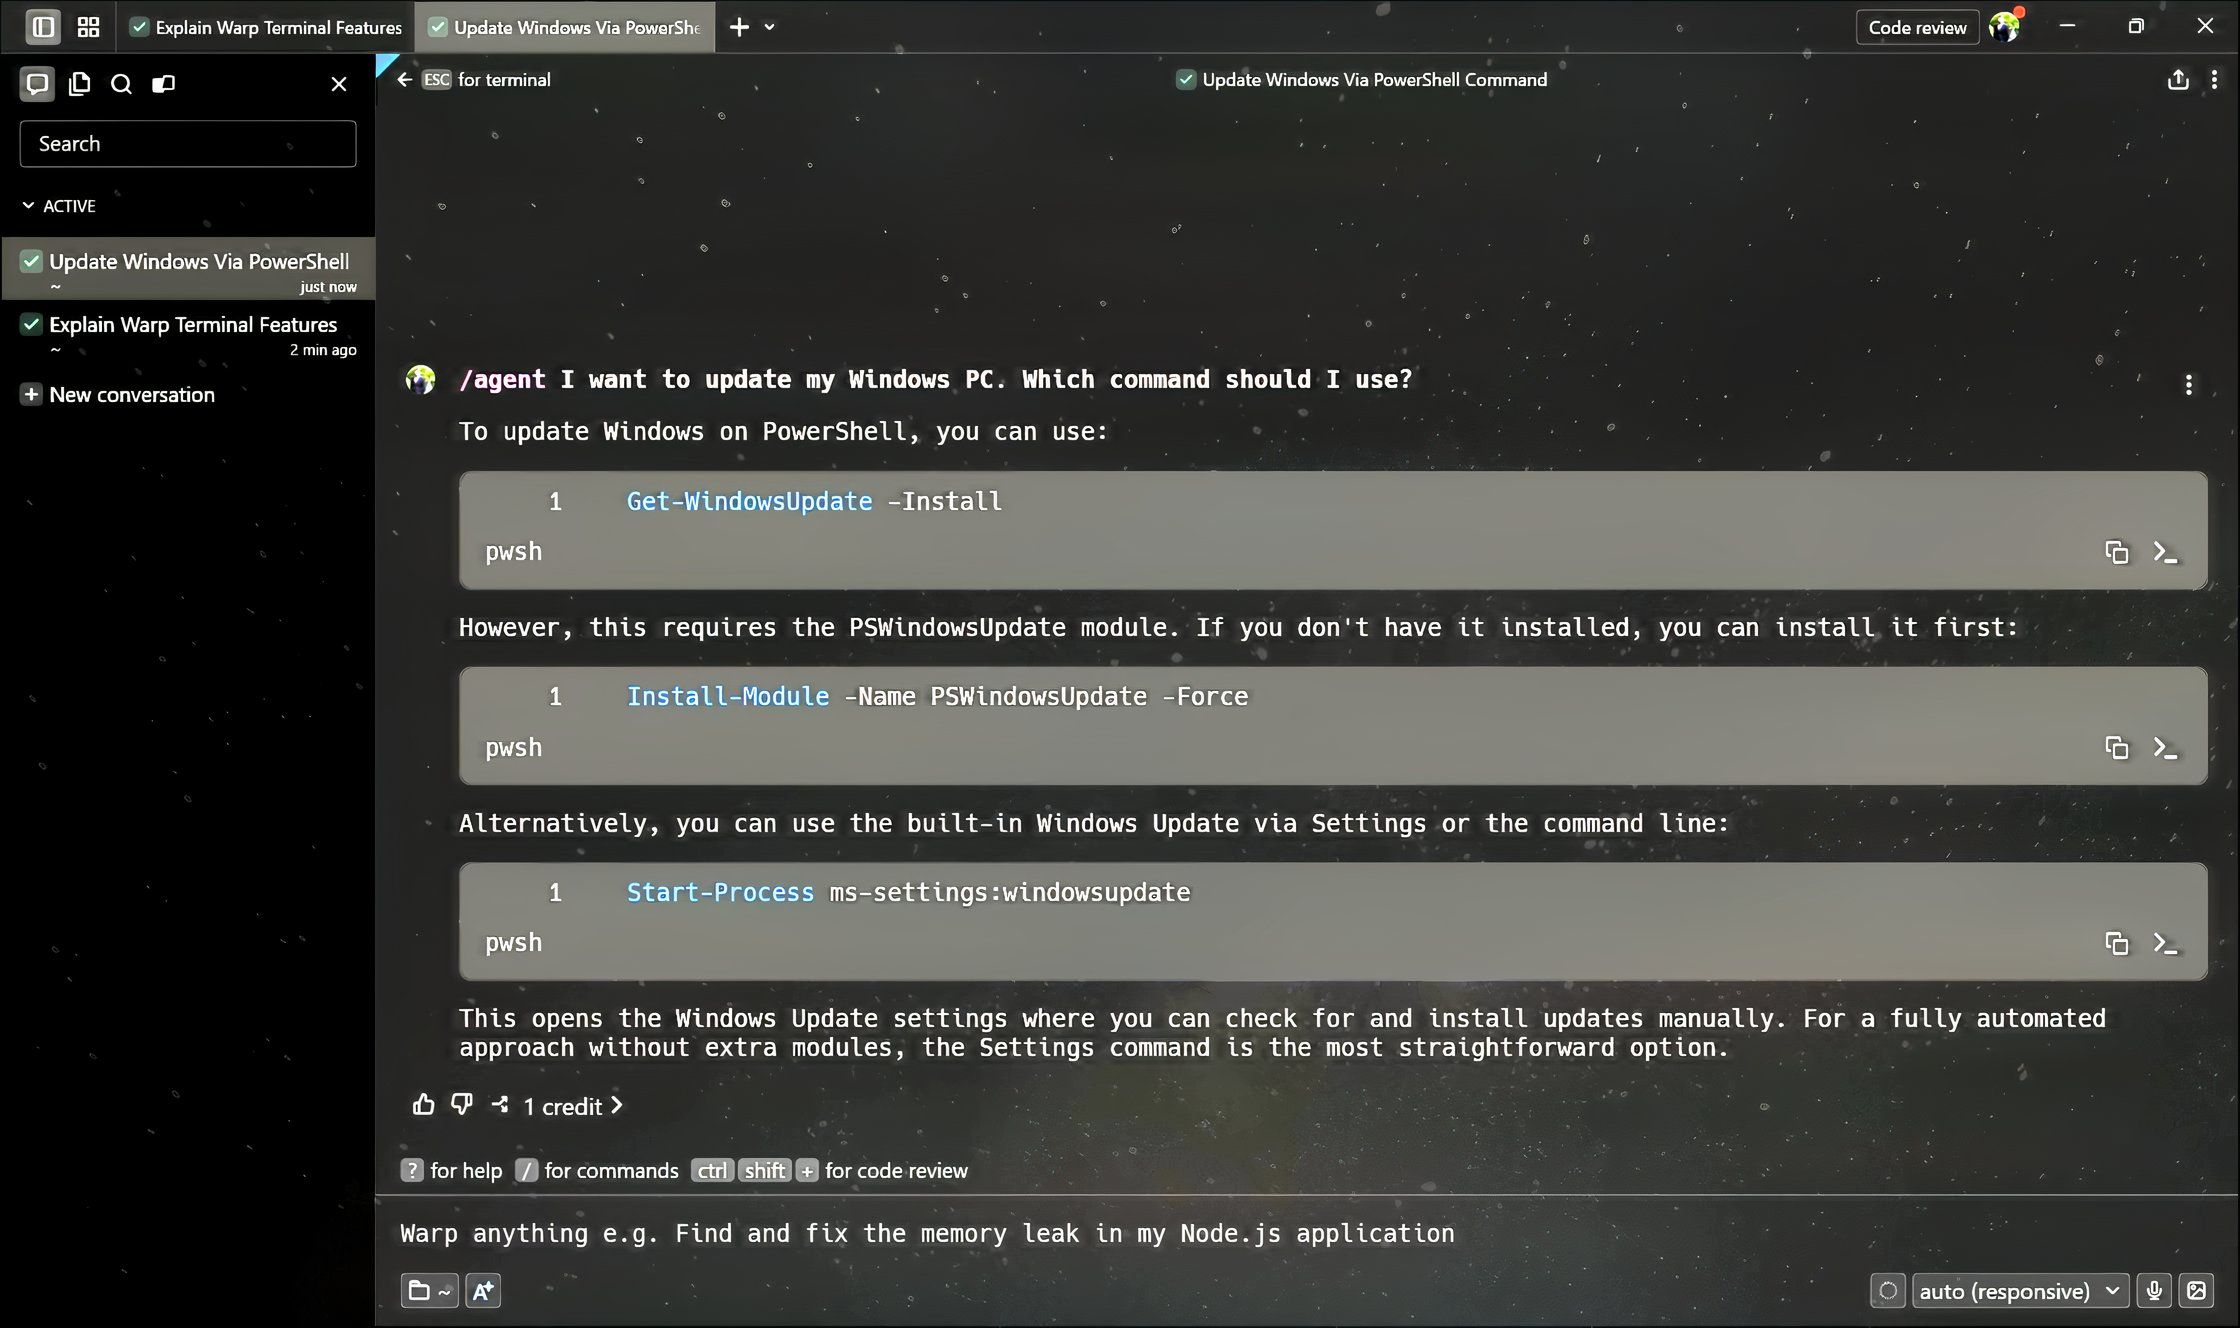Copy the Get-WindowsUpdate command
Image resolution: width=2240 pixels, height=1328 pixels.
pyautogui.click(x=2116, y=552)
